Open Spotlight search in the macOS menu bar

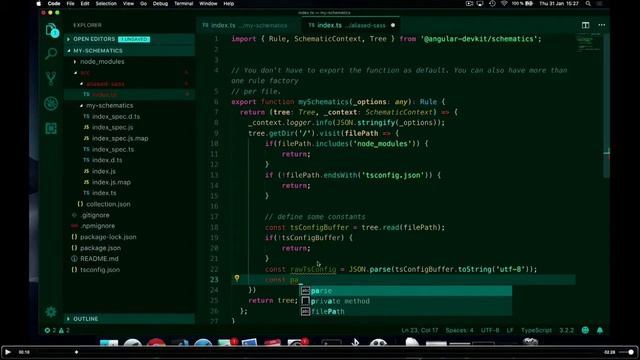tap(588, 4)
